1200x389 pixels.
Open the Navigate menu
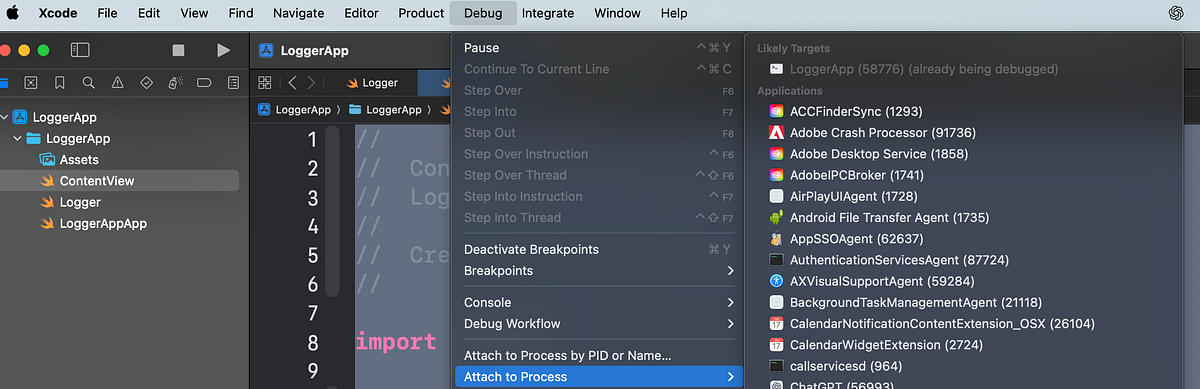pos(298,13)
